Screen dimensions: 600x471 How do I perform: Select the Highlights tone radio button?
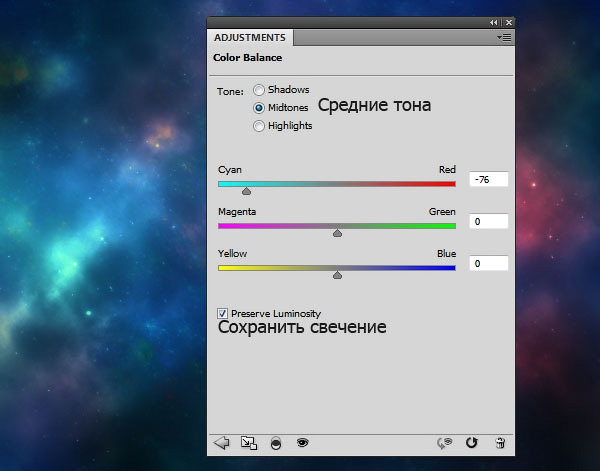259,126
